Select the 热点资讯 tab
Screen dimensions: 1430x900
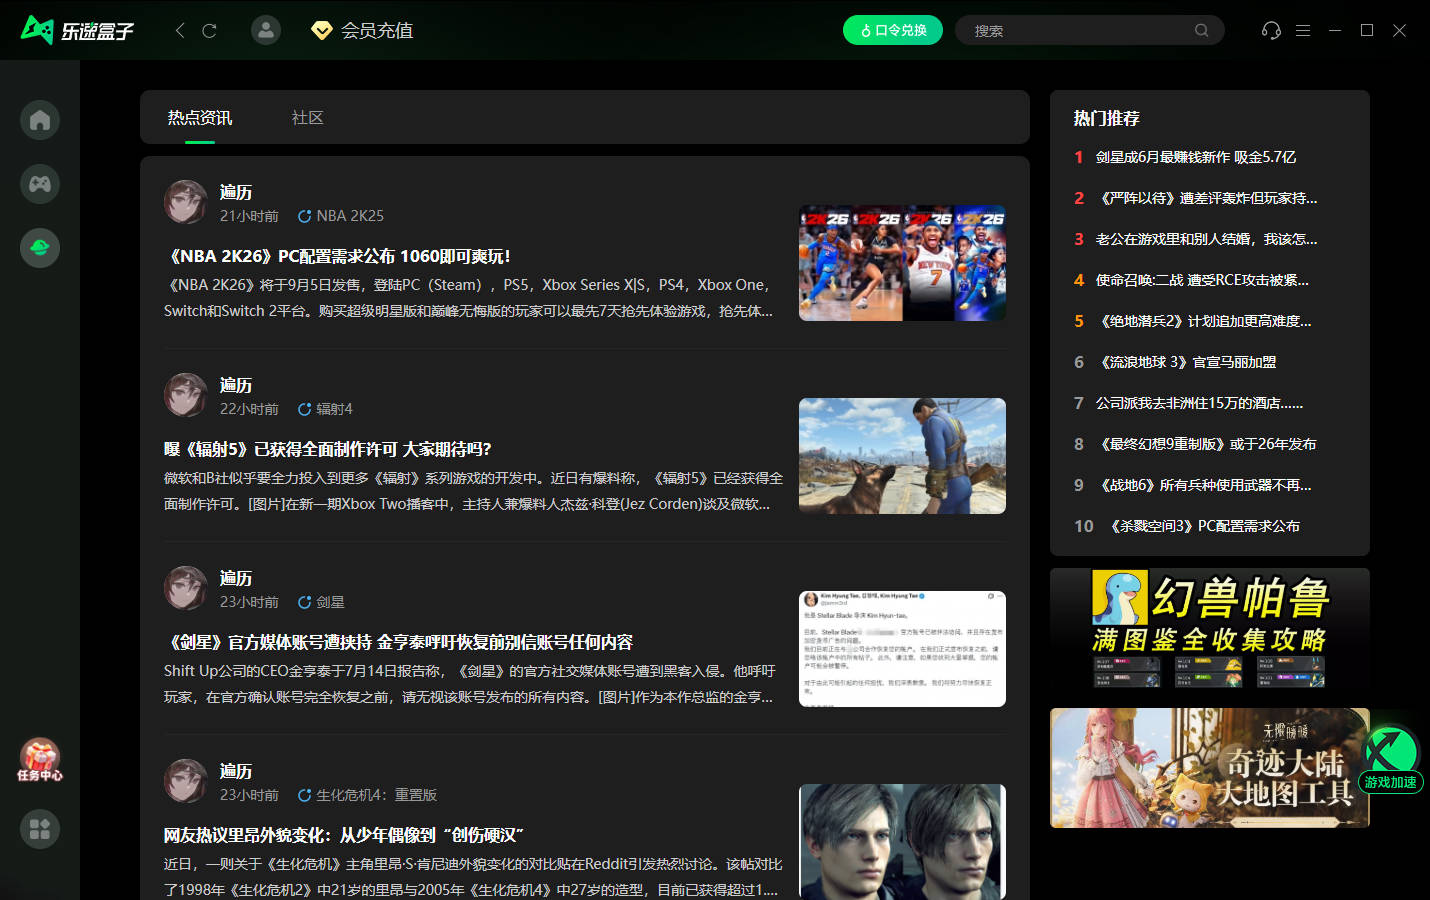(x=199, y=117)
